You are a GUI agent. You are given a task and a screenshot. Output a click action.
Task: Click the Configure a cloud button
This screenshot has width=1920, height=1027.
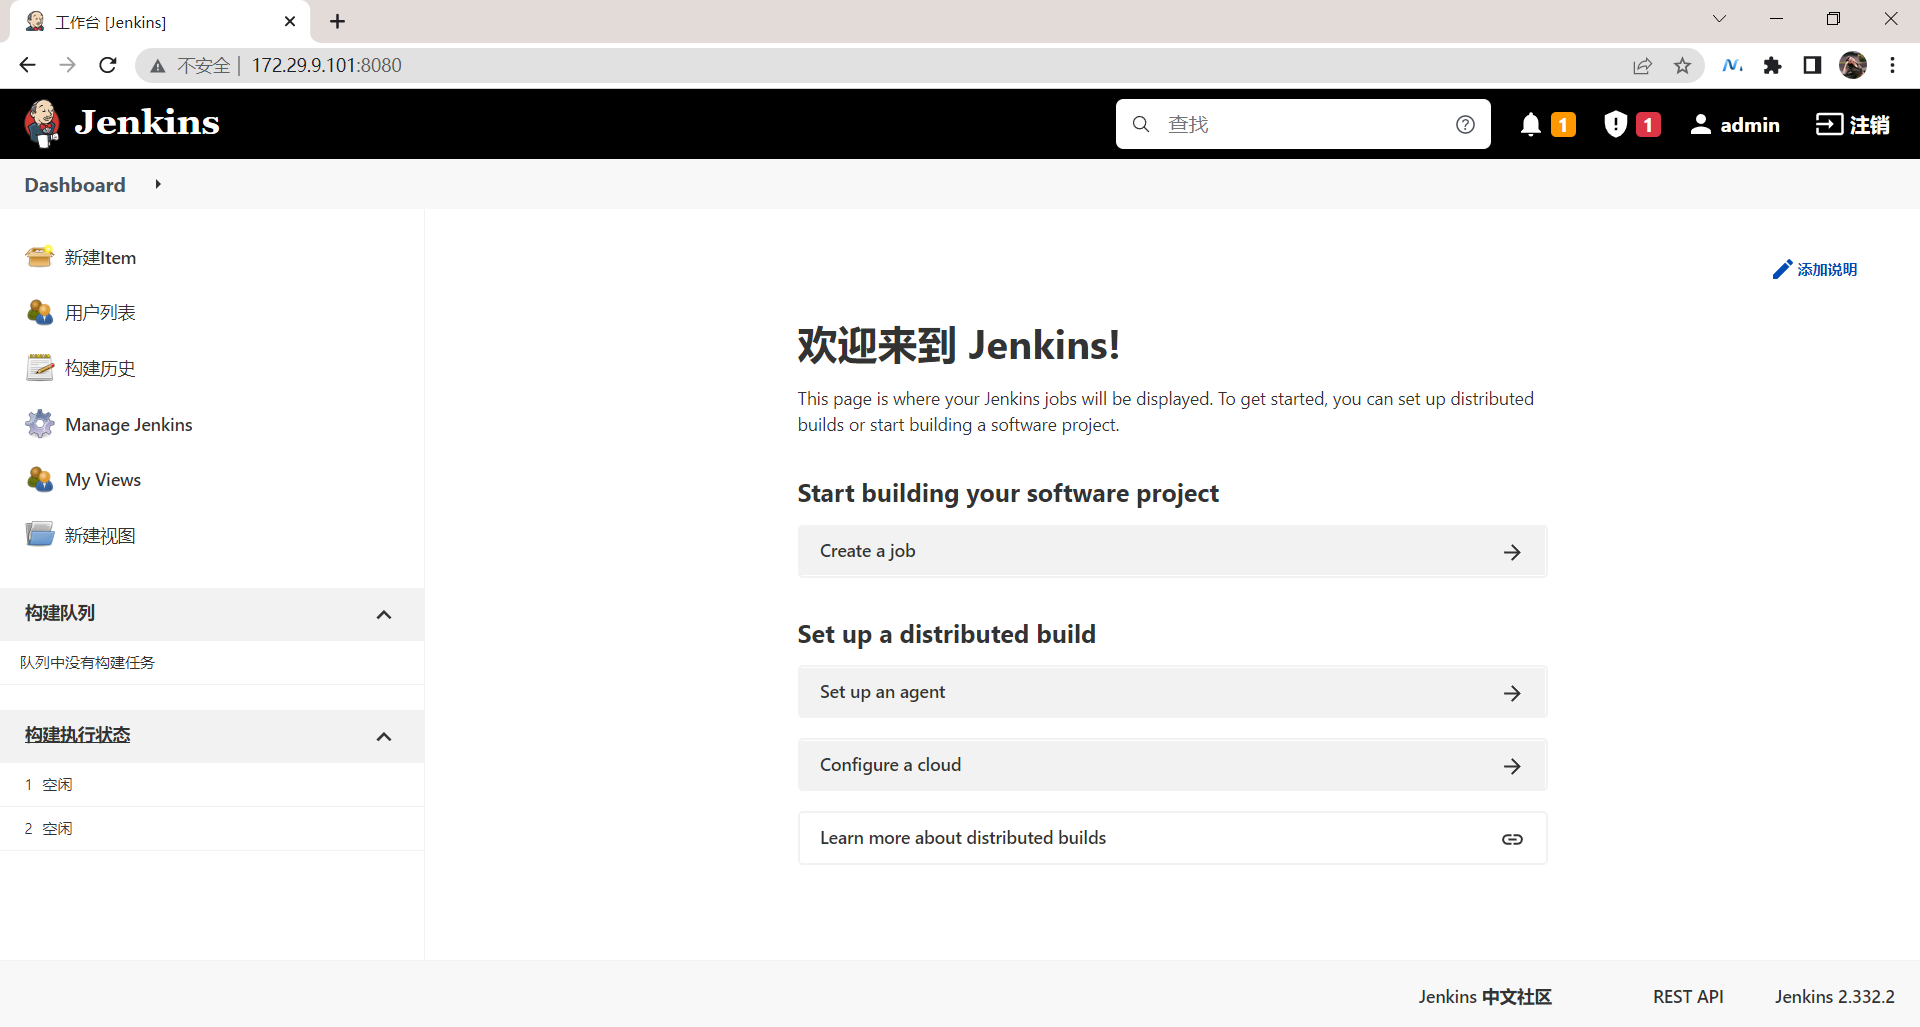tap(1172, 765)
